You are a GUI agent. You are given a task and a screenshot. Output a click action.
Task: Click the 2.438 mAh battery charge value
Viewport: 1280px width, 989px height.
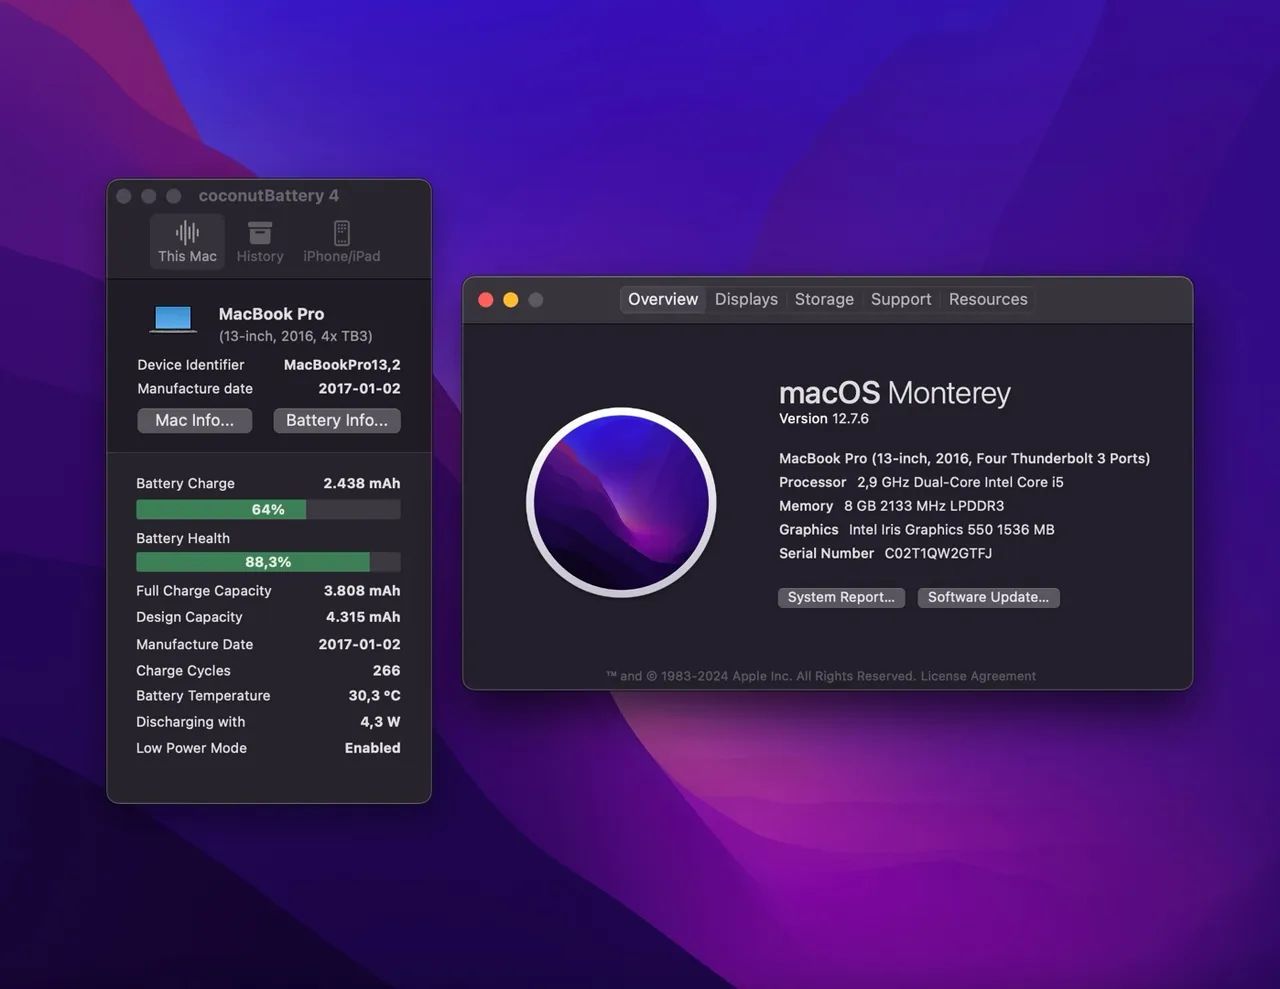pyautogui.click(x=362, y=483)
